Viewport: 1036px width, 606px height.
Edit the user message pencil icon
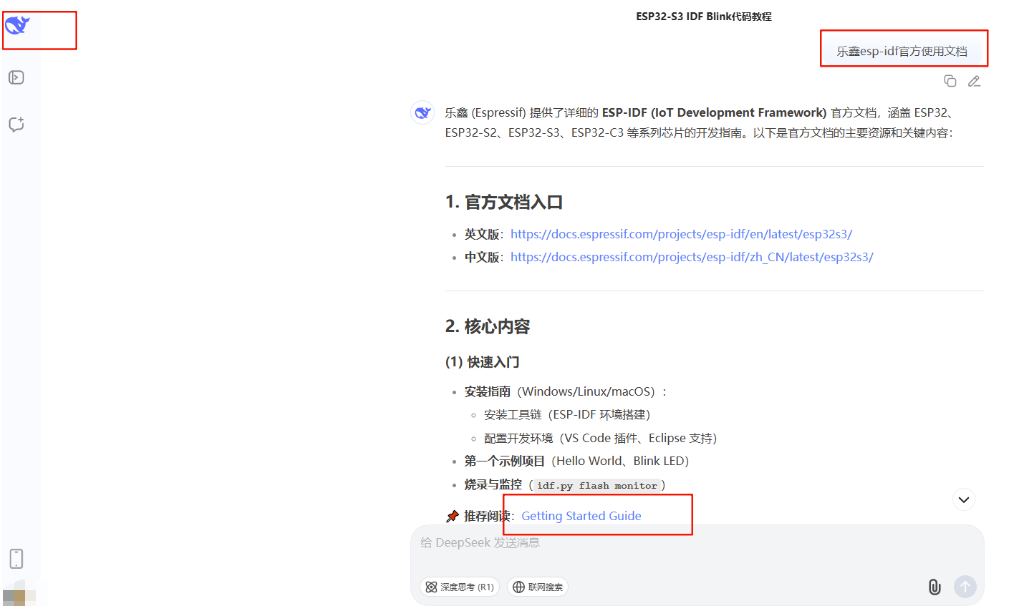(x=974, y=81)
